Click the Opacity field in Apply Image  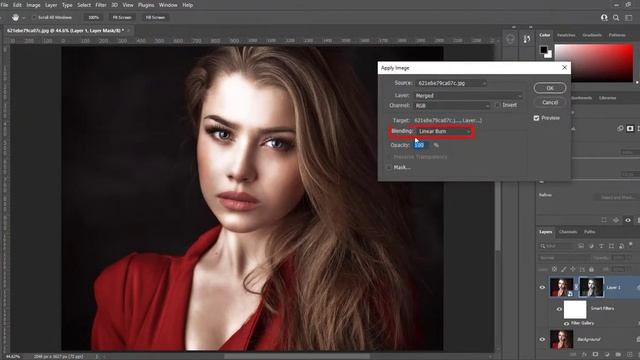422,145
